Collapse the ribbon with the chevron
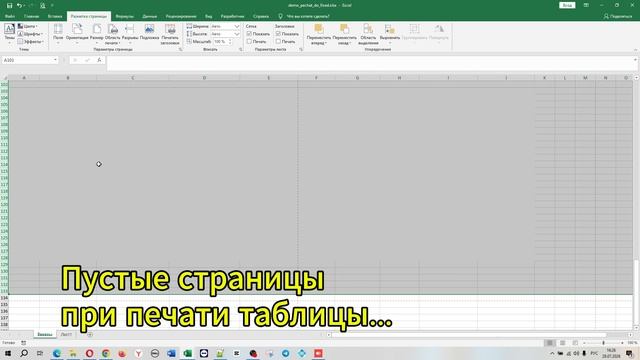This screenshot has height=360, width=640. [635, 50]
